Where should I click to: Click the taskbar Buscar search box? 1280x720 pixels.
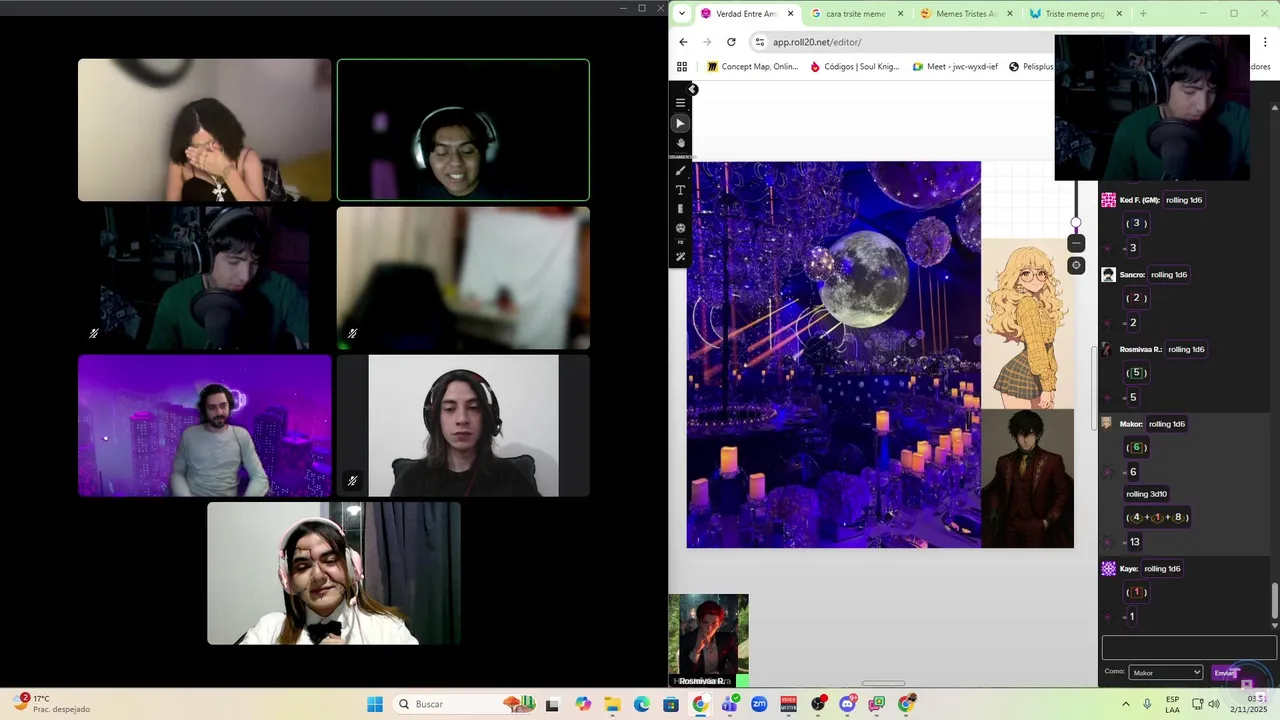click(x=462, y=704)
